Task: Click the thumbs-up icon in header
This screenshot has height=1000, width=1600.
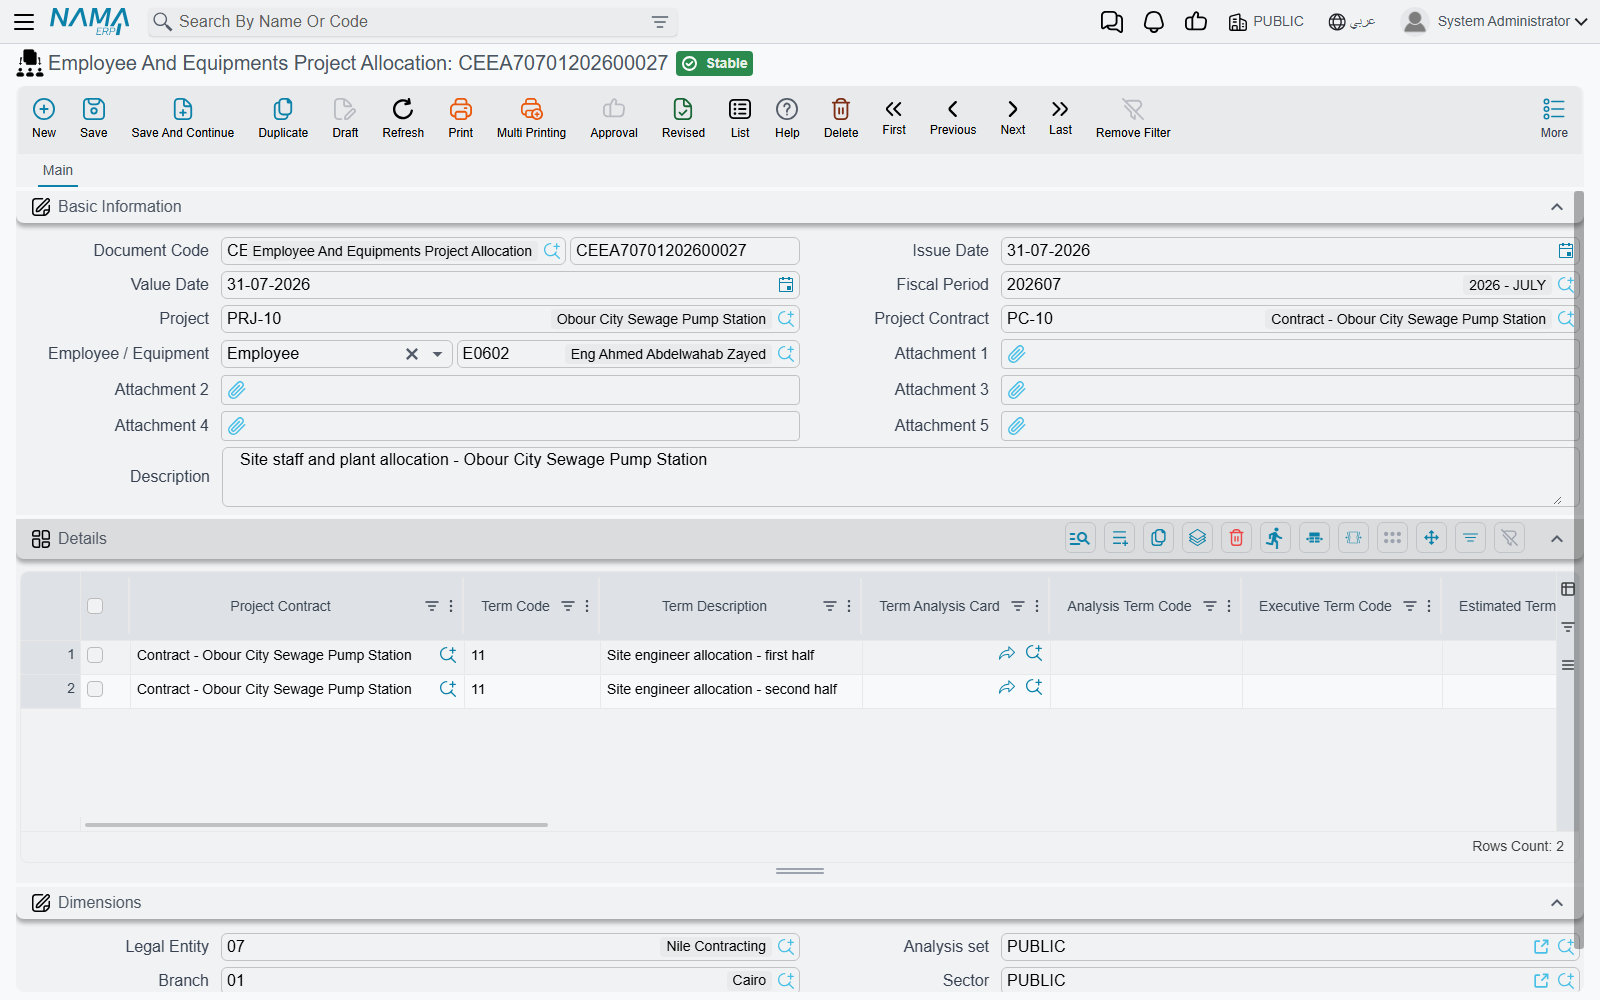Action: [x=1196, y=21]
